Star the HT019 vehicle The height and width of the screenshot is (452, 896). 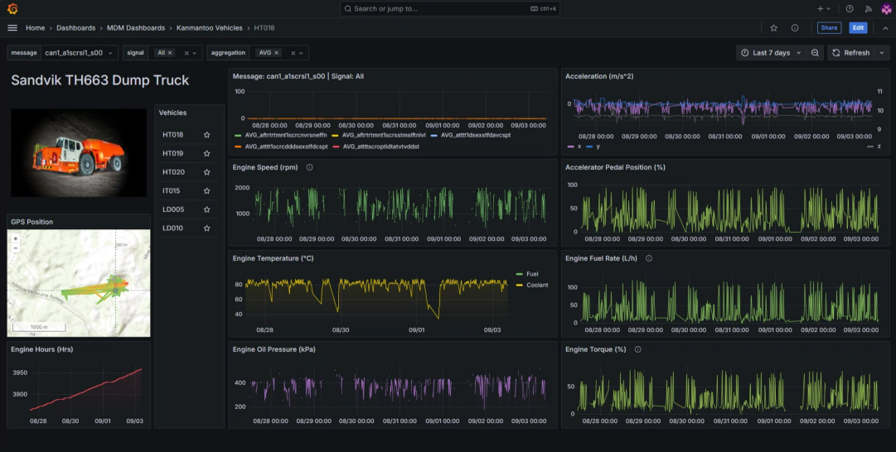click(206, 153)
